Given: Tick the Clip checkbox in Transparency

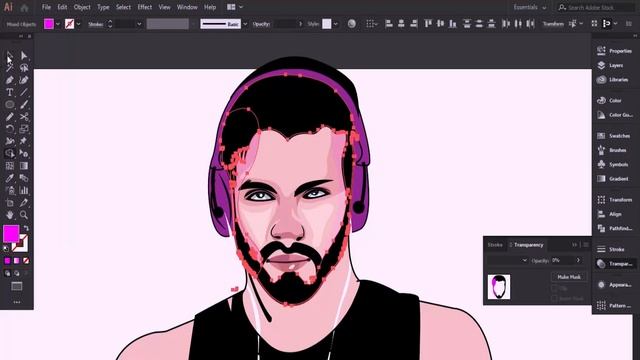Looking at the screenshot, I should point(554,288).
